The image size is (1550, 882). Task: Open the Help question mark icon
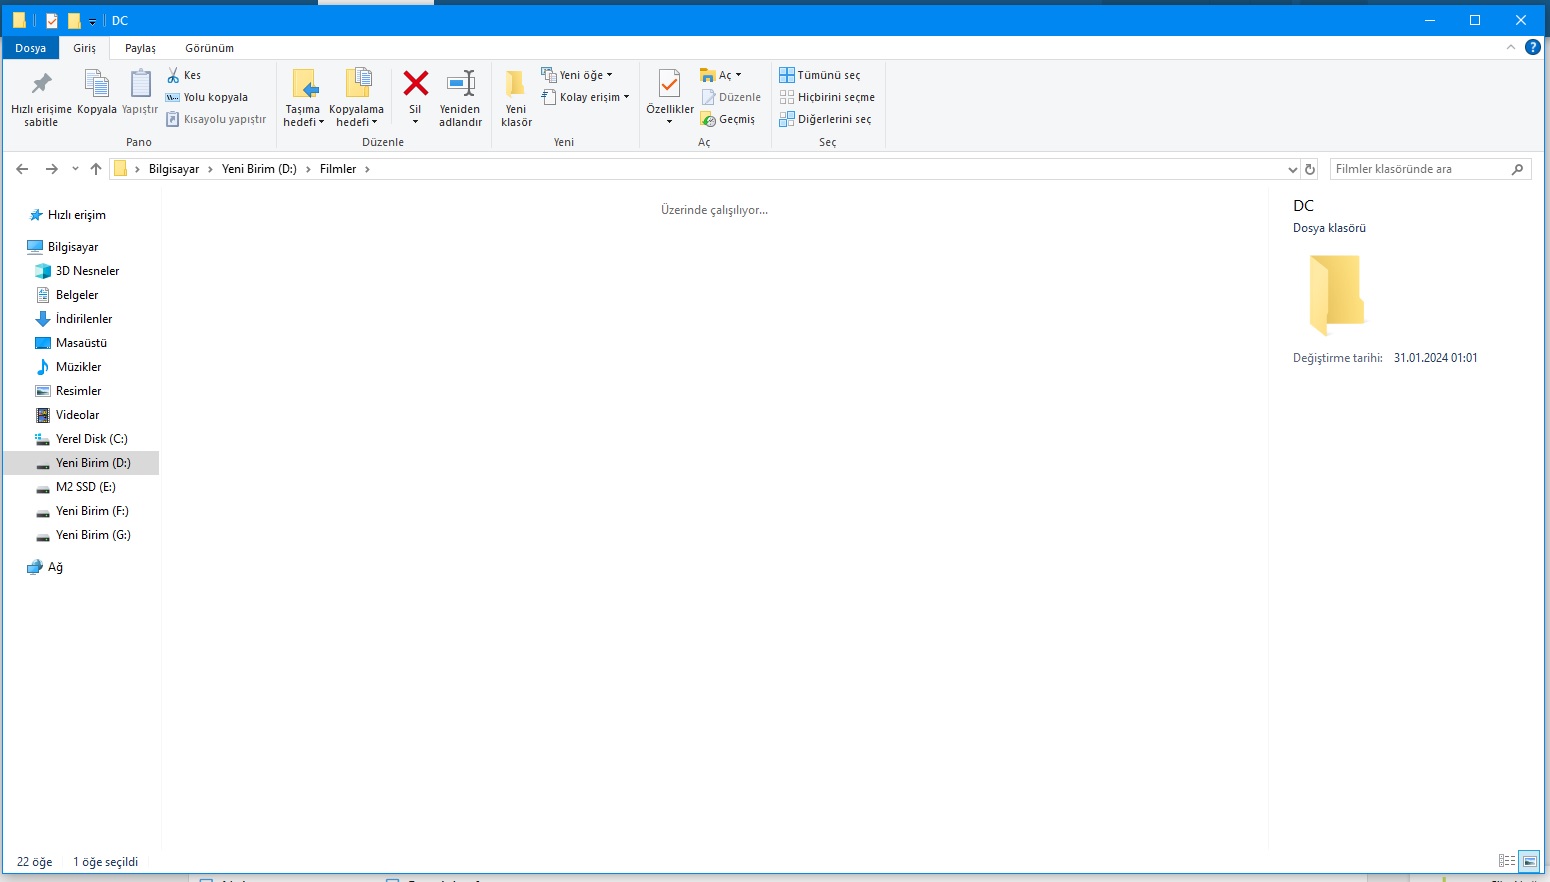[1533, 47]
